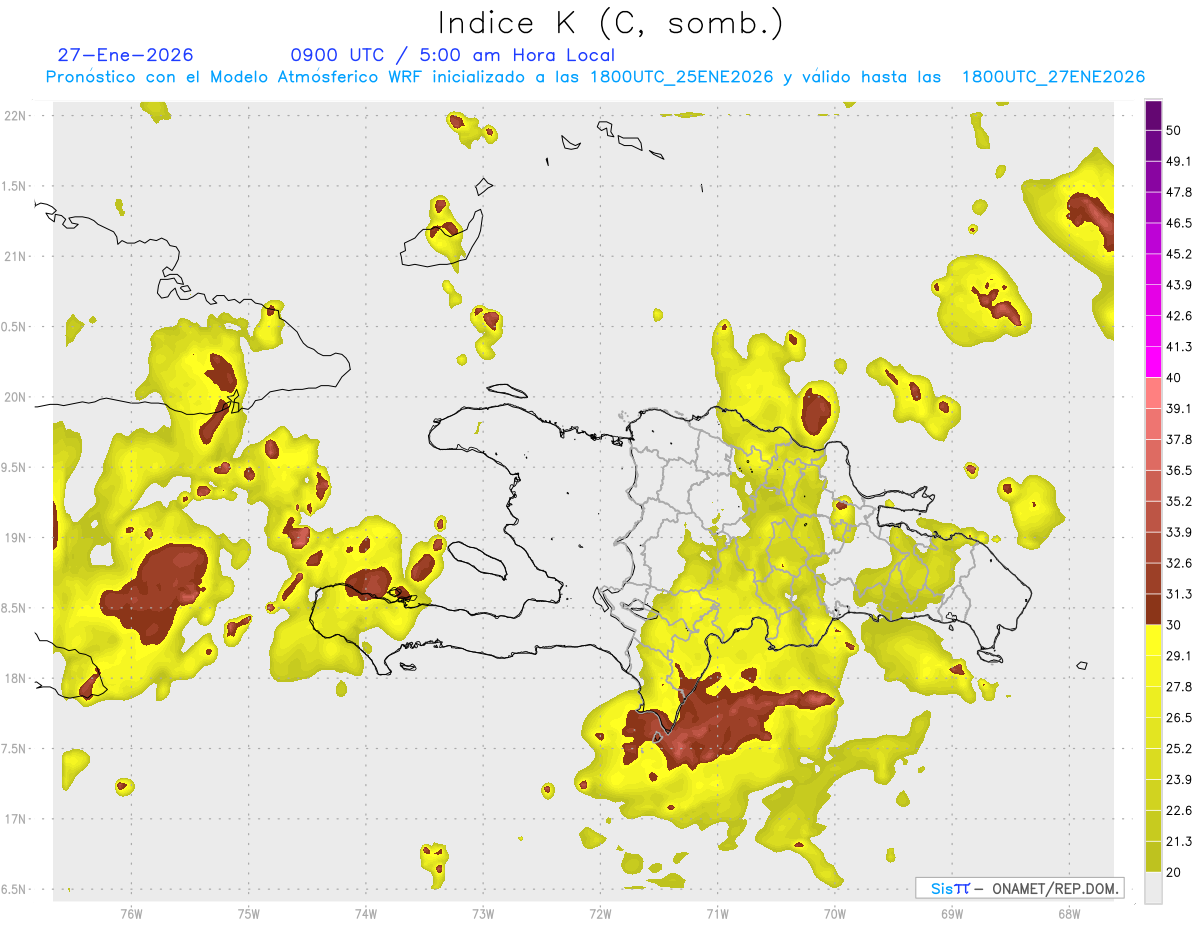
Task: Click the "Pronóstico con el Modelo Atmosférico WRF" line
Action: coord(595,77)
